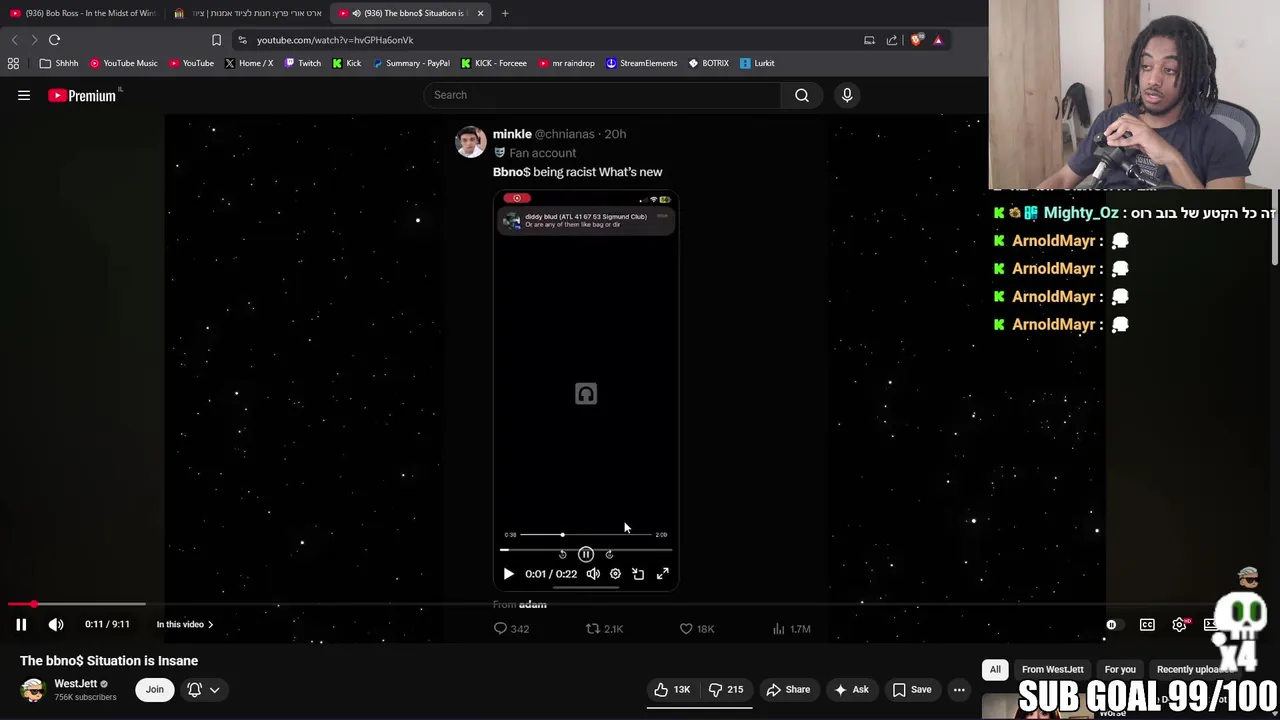The image size is (1280, 720).
Task: Switch to the Bob Ross tab
Action: click(83, 13)
